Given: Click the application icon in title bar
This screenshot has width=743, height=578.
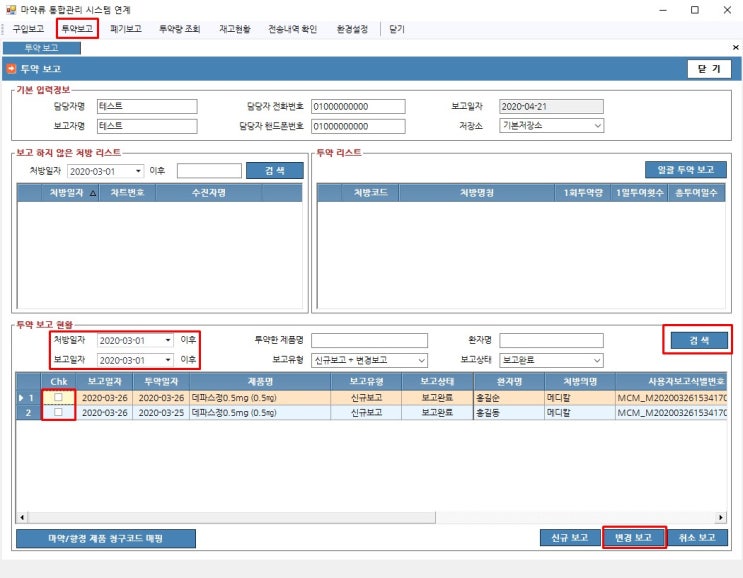Looking at the screenshot, I should [11, 9].
